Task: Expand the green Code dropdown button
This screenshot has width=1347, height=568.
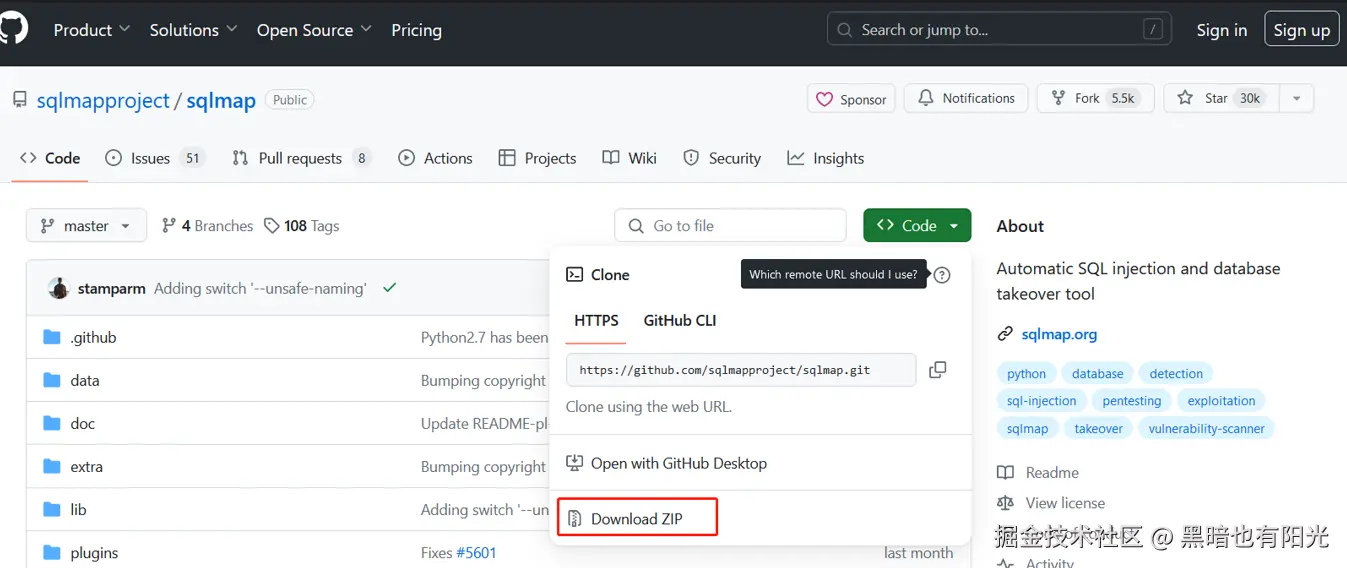Action: tap(917, 226)
